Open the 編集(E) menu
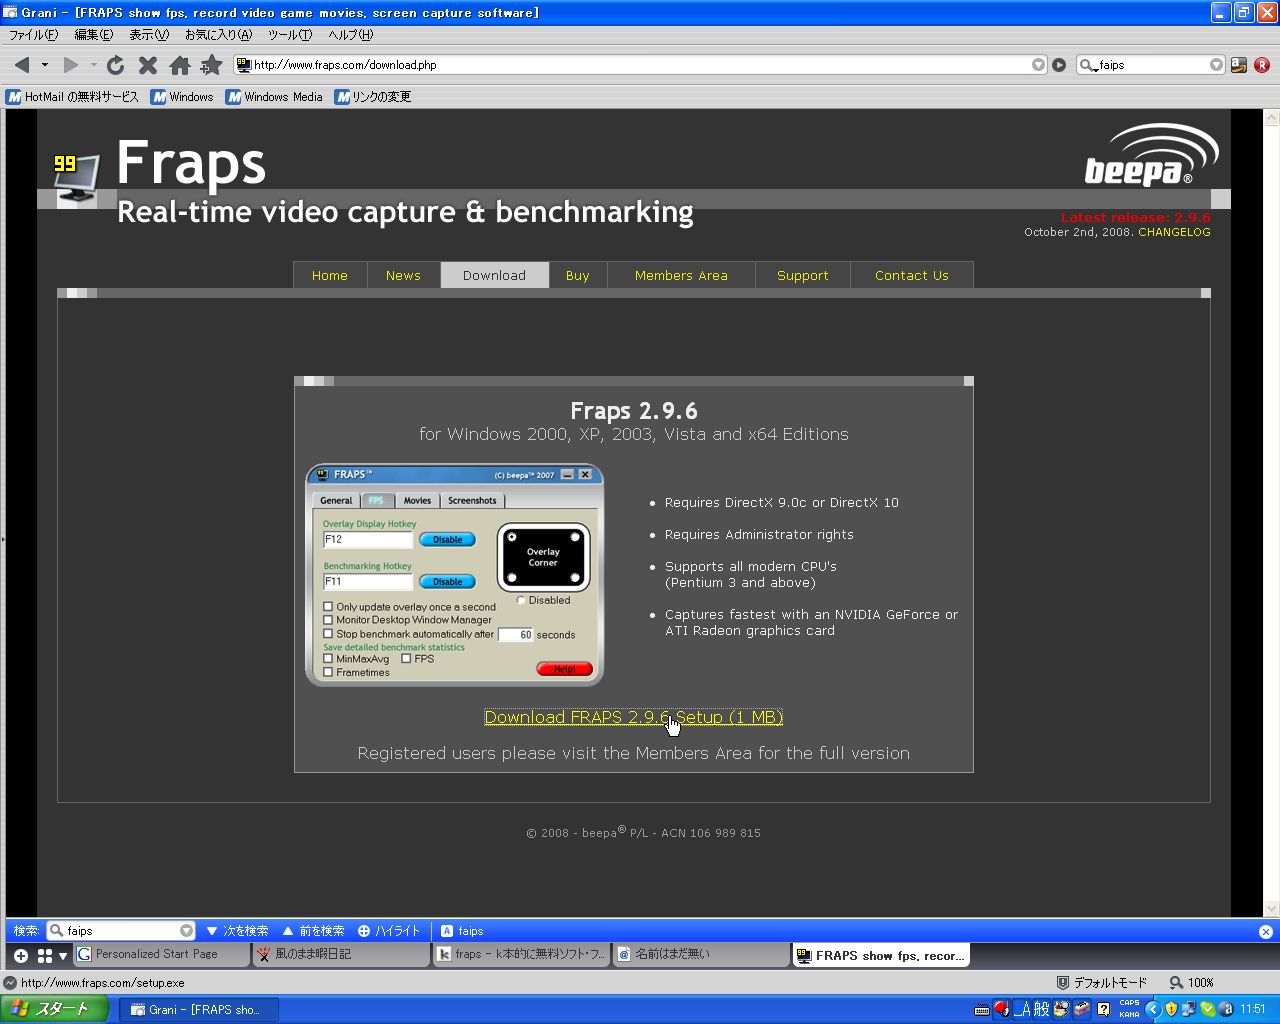Image resolution: width=1280 pixels, height=1024 pixels. click(x=94, y=35)
